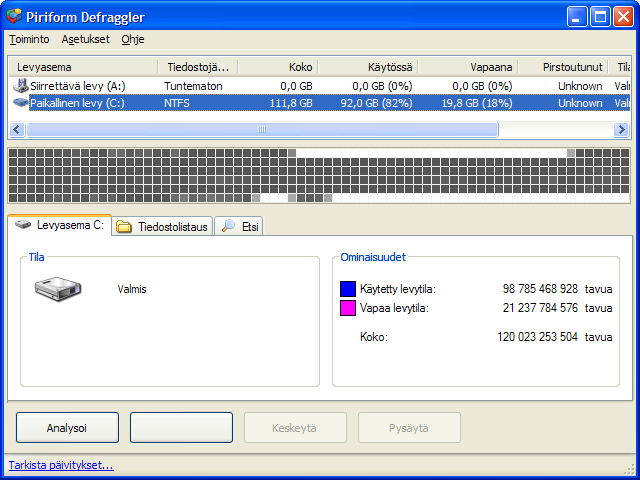
Task: Switch to the Etsi tab
Action: (x=239, y=226)
